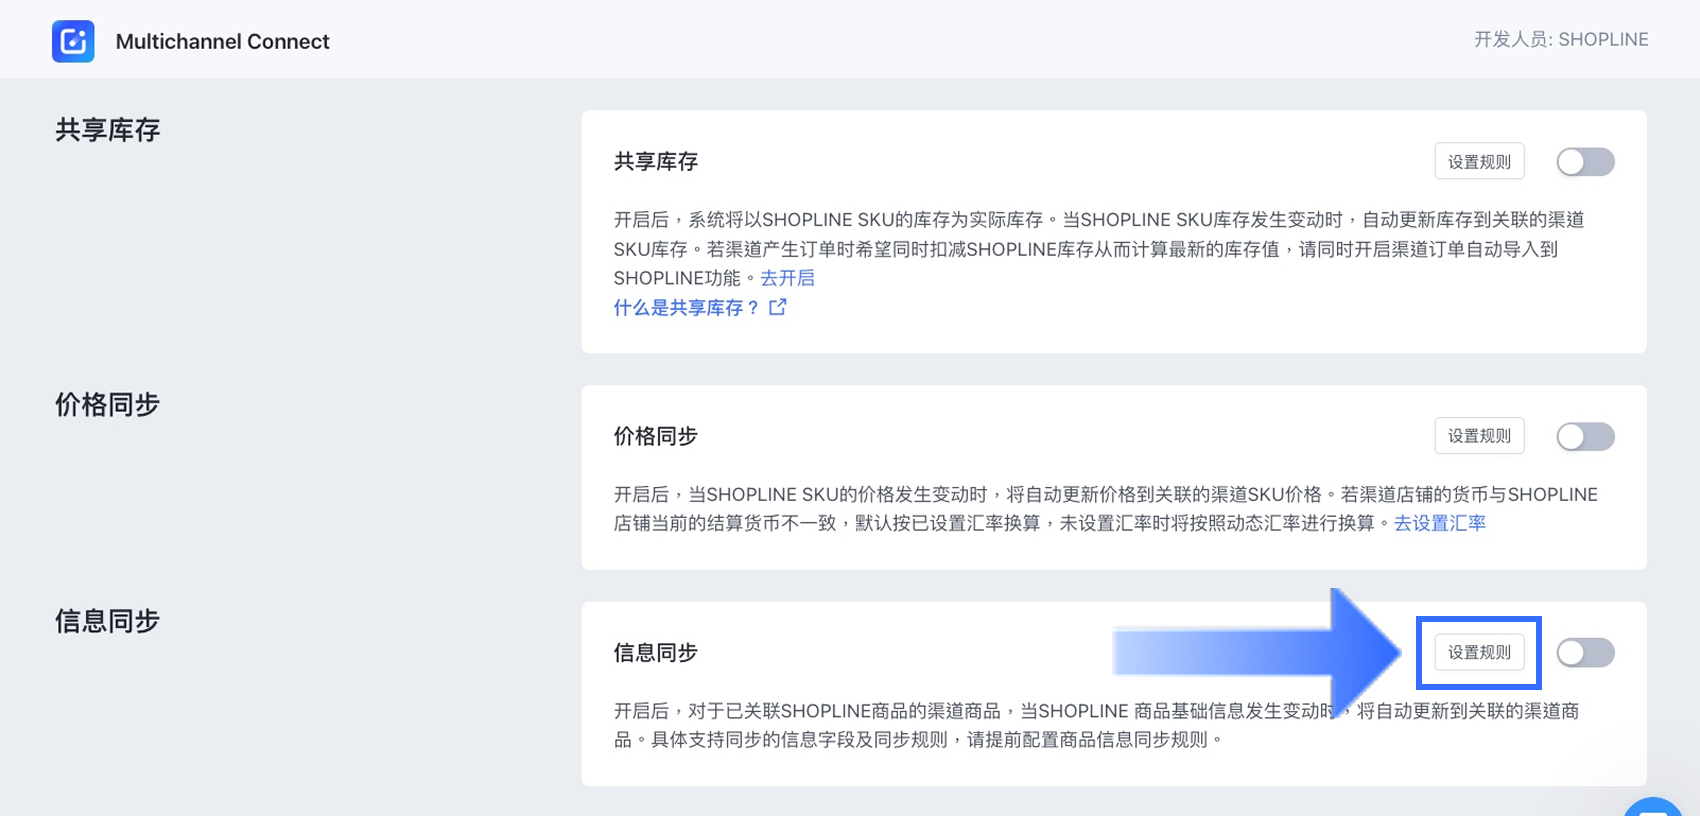Enable the 信息同步 toggle switch

tap(1585, 653)
